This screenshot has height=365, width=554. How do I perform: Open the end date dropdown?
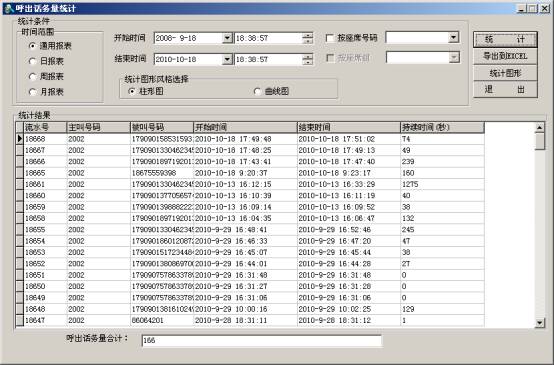tap(227, 59)
